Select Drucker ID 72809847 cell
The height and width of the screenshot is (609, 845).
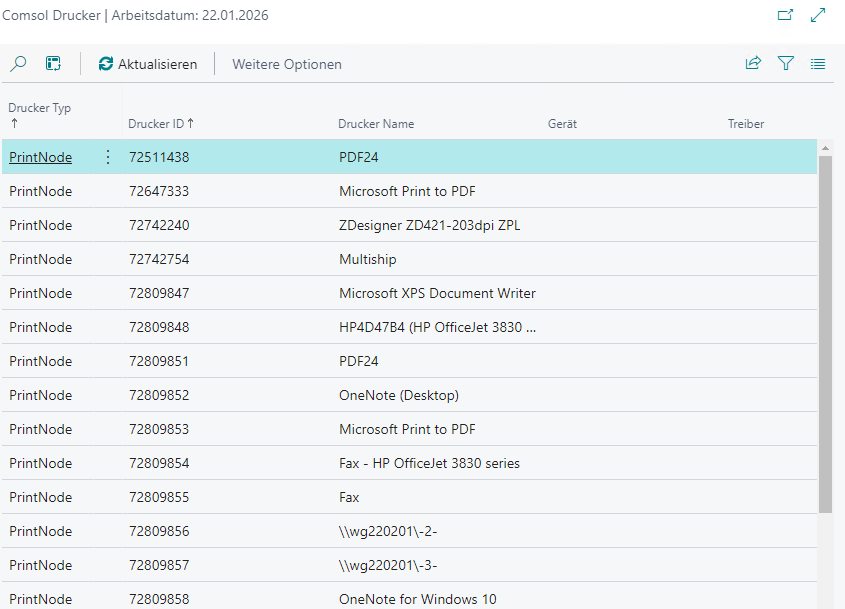coord(159,293)
